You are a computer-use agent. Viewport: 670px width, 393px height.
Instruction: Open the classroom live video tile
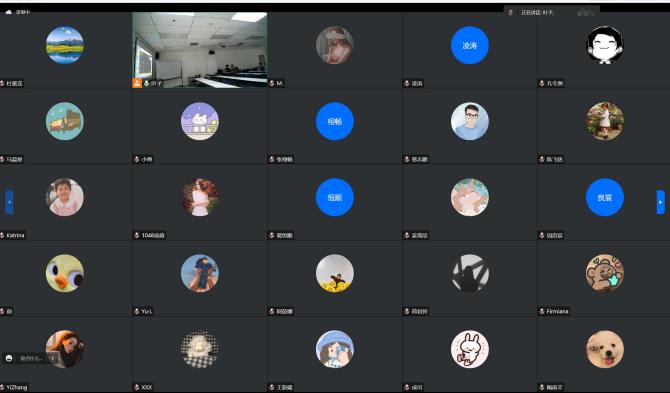coord(200,50)
